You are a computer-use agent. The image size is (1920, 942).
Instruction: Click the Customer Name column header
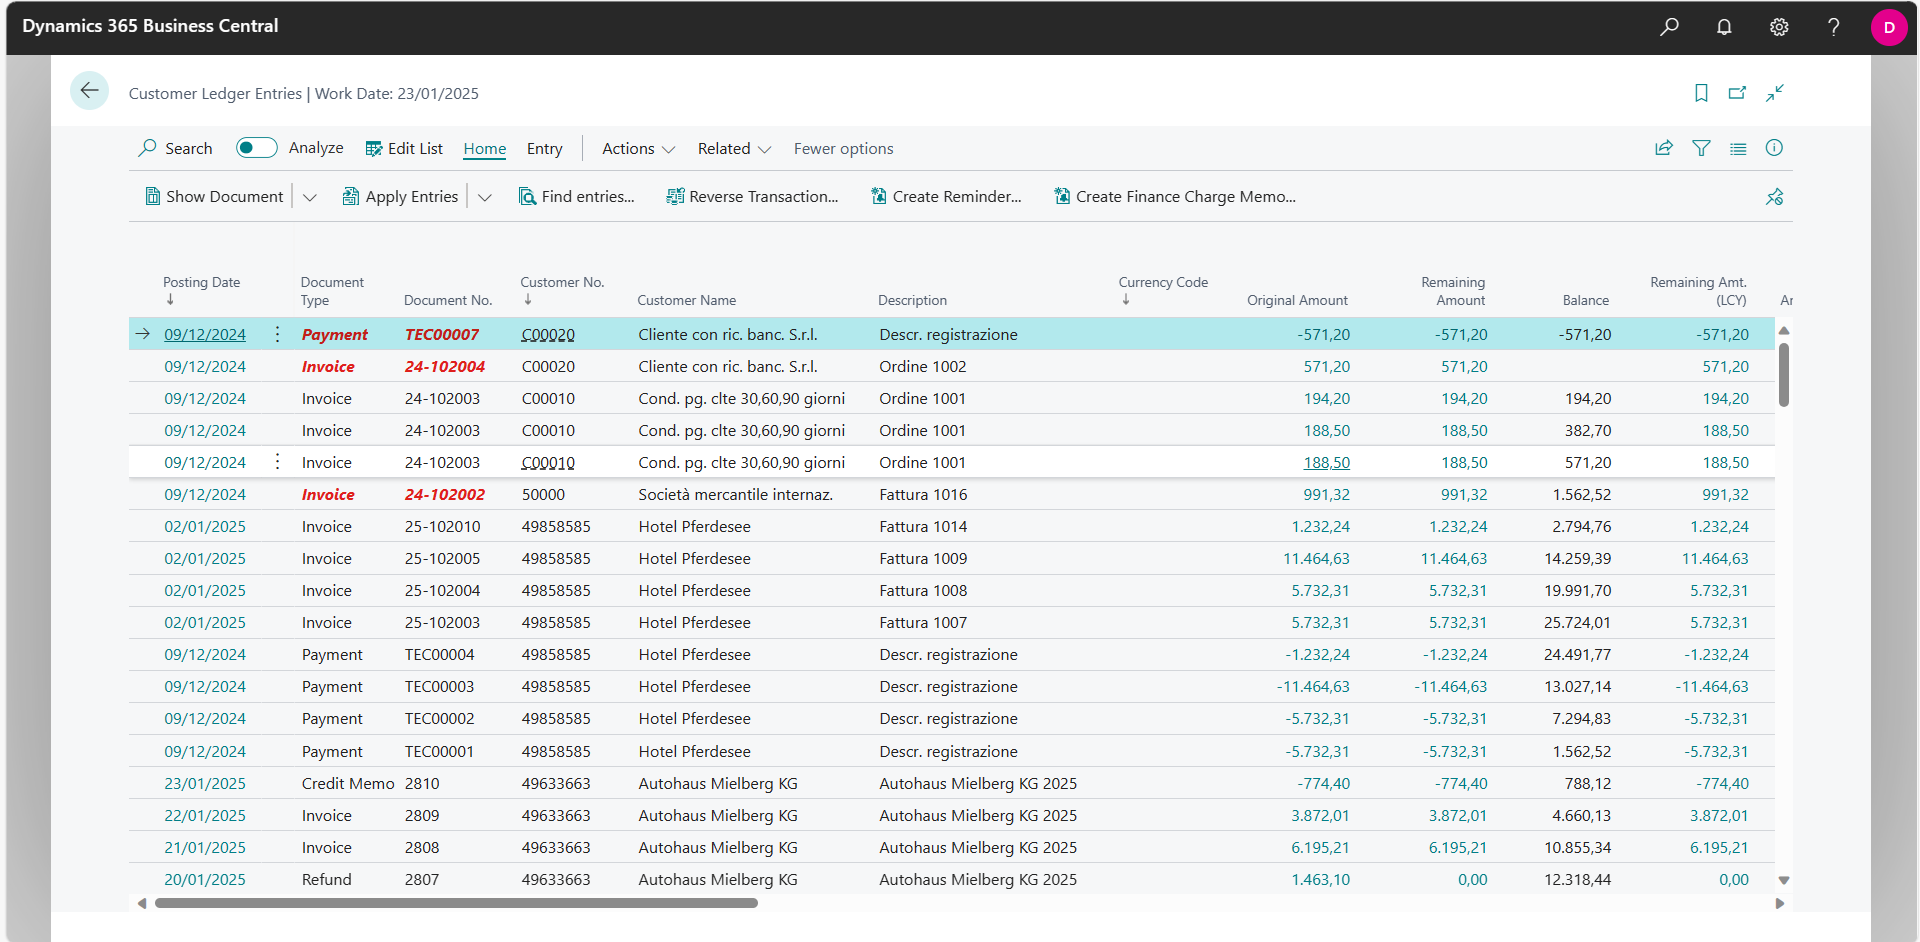tap(687, 300)
